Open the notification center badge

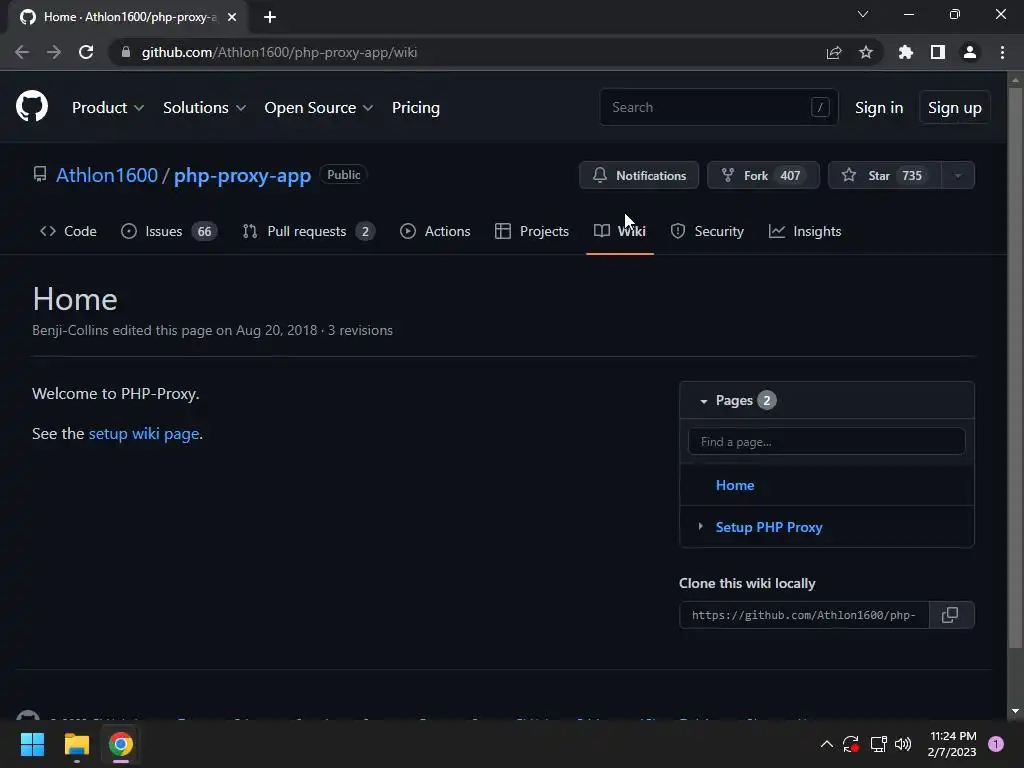coord(996,744)
